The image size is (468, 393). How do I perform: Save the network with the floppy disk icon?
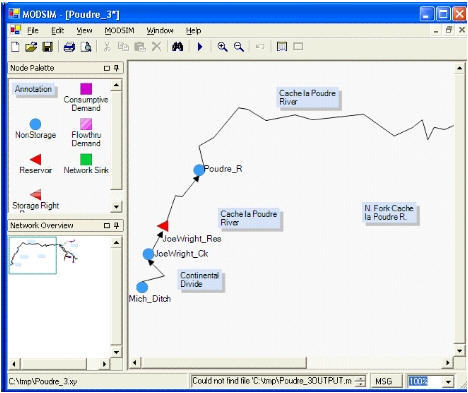coord(48,47)
